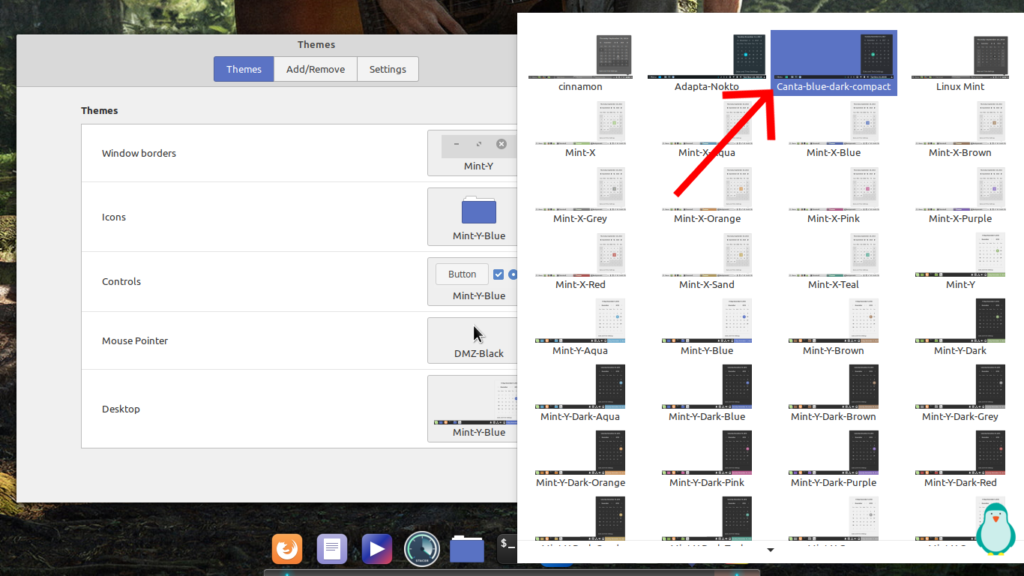Choose the Mint-Y-Dark-Red theme

[960, 459]
